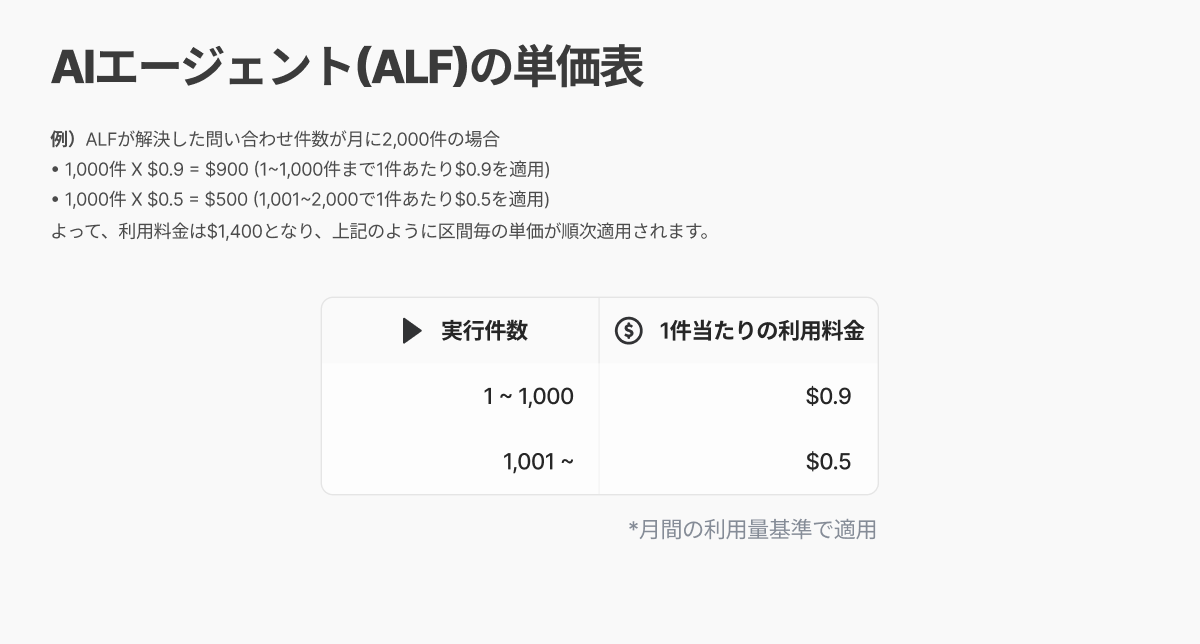This screenshot has height=644, width=1200.
Task: Click the bullet marker before the $0.5 line
Action: (55, 199)
